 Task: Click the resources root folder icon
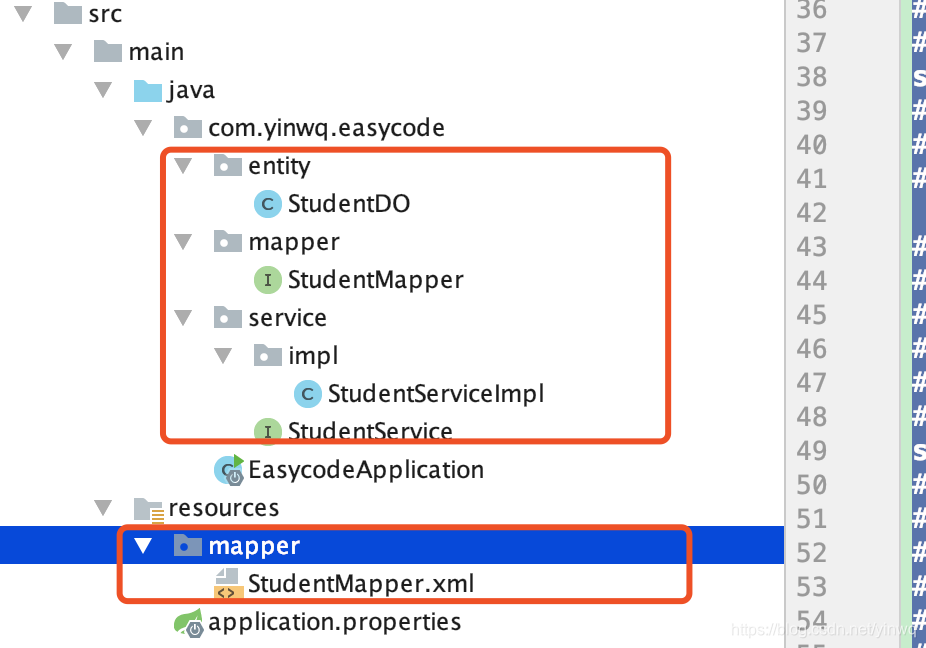[x=149, y=507]
